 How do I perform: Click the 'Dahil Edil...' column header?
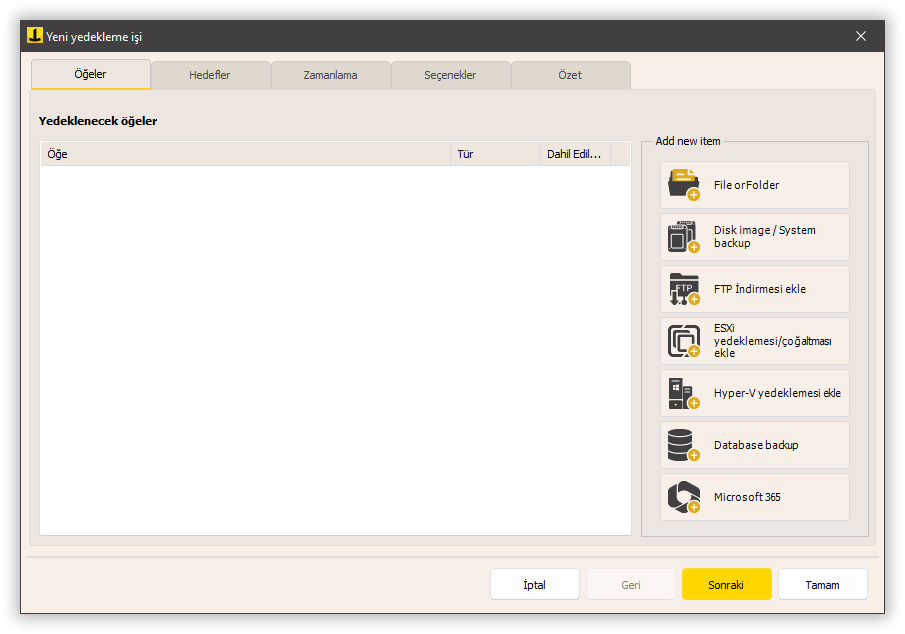point(575,154)
